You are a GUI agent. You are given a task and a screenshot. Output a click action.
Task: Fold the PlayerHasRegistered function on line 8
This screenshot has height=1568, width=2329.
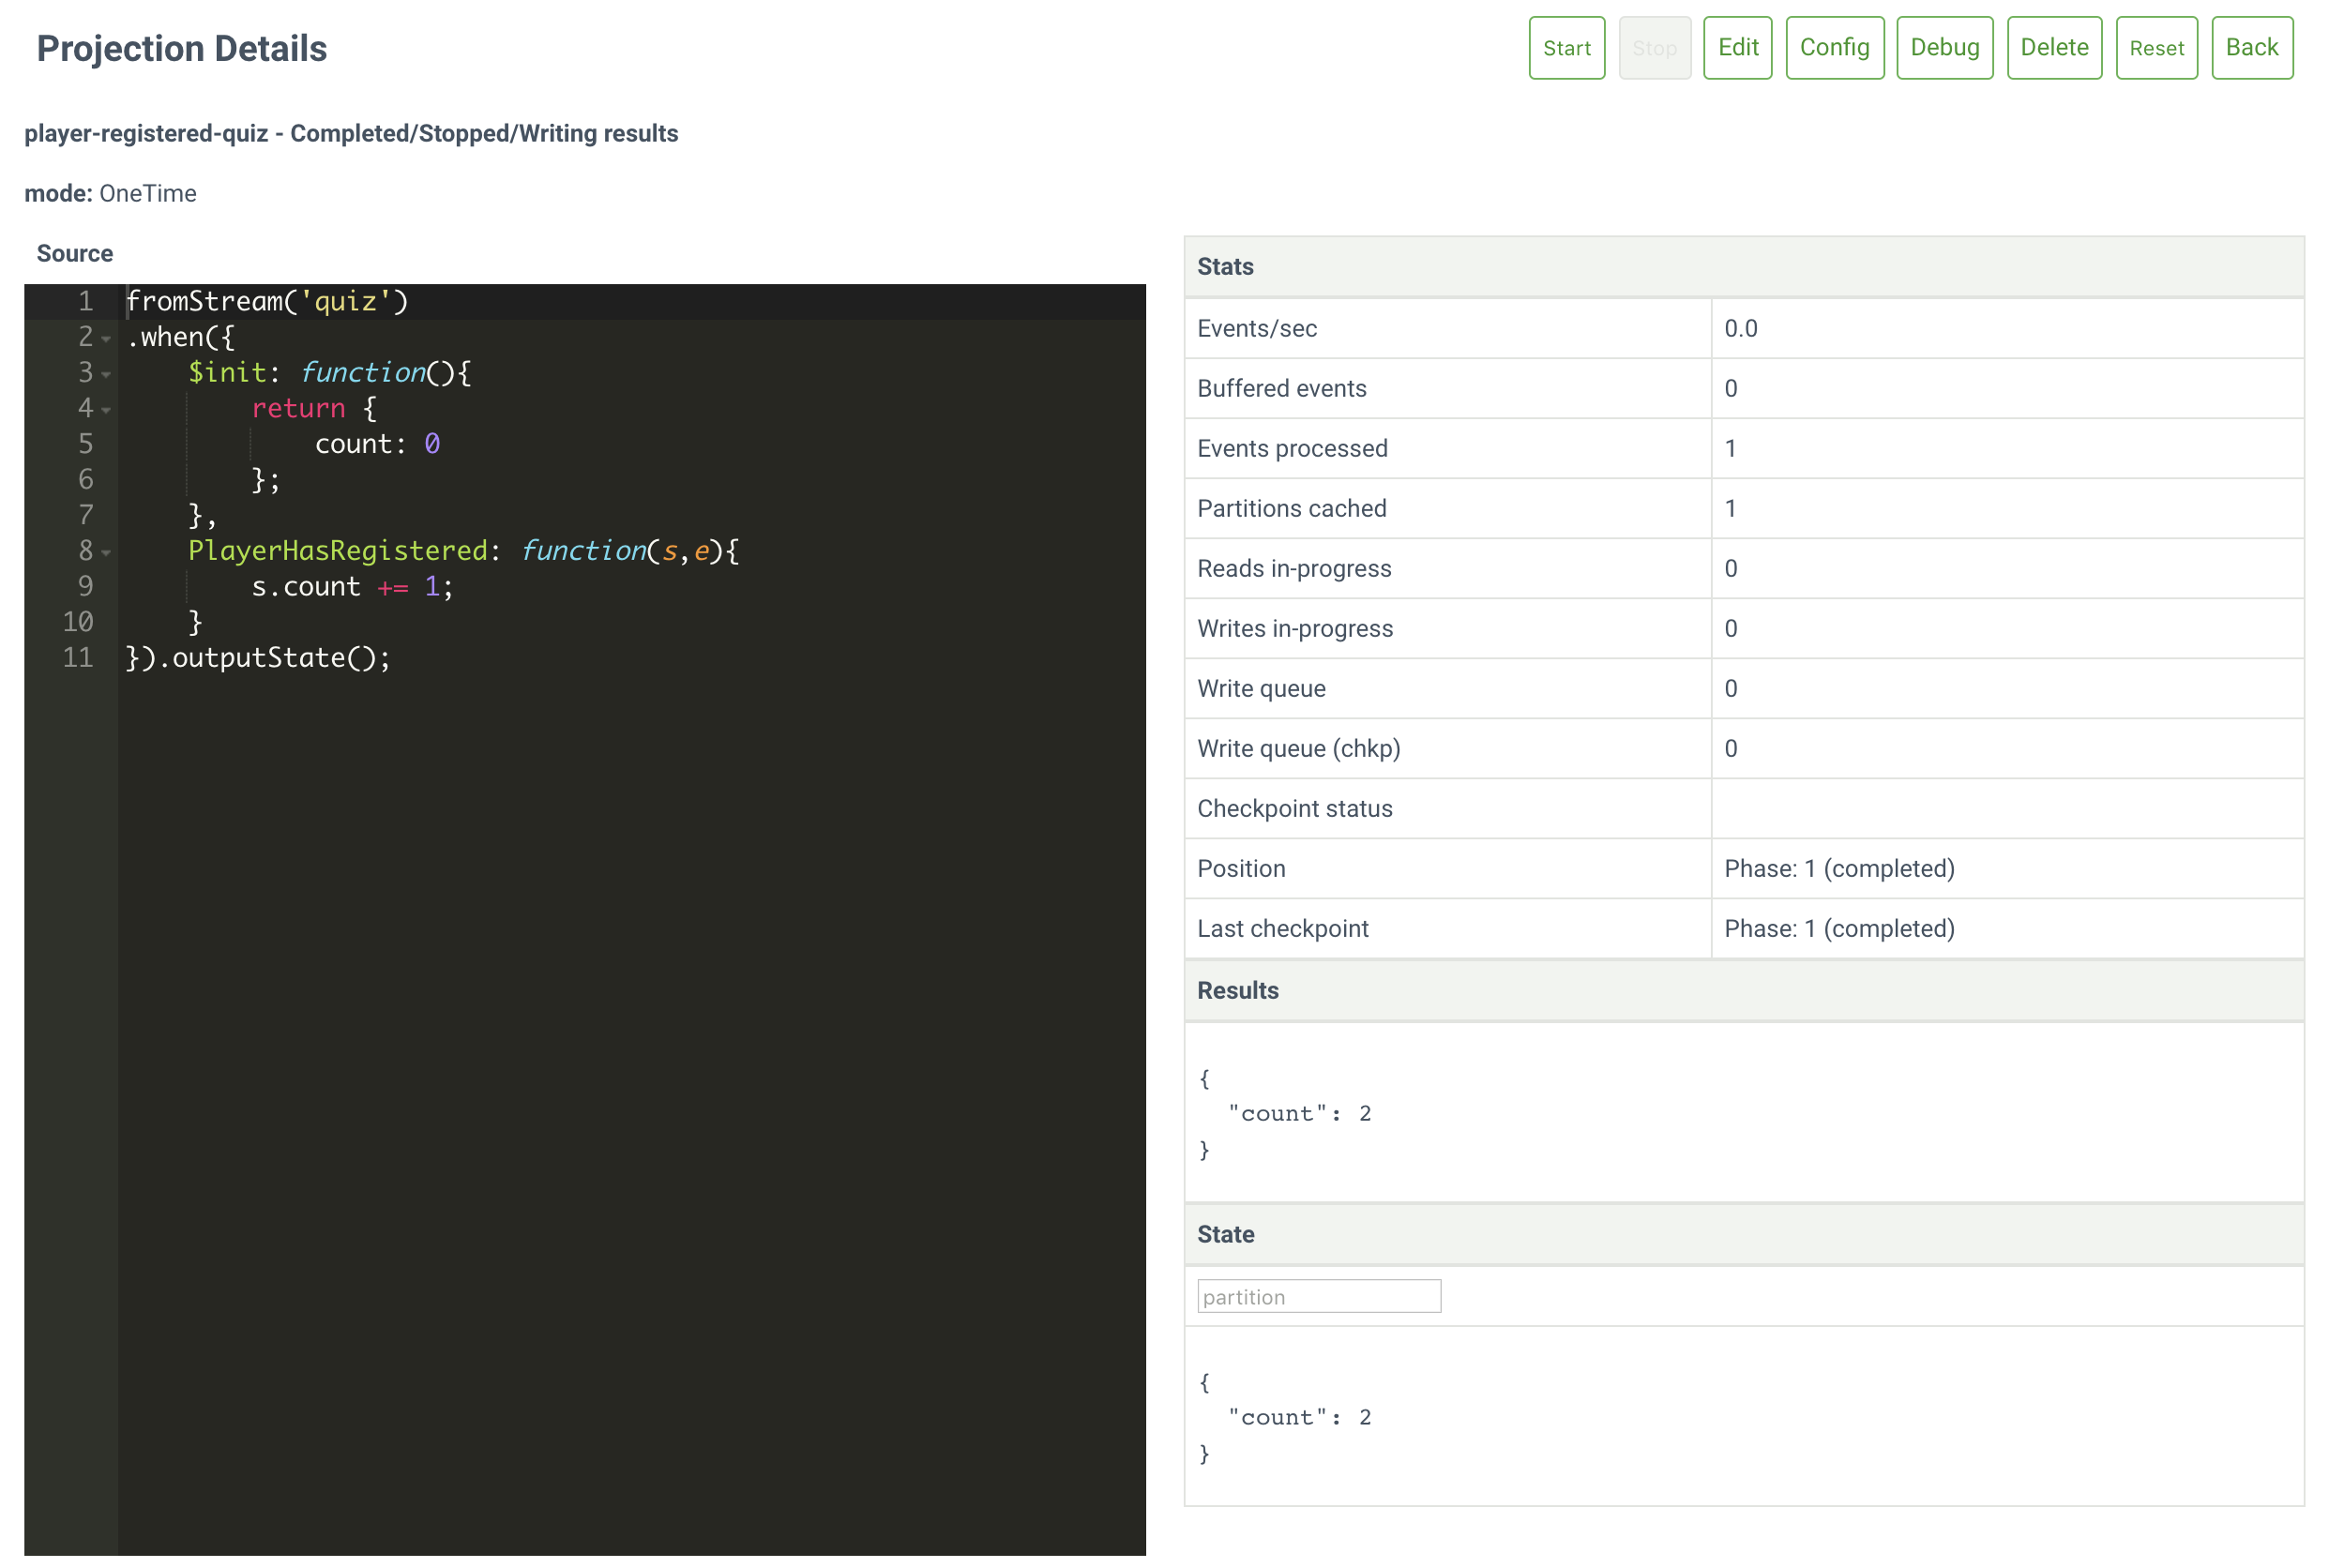[x=106, y=553]
